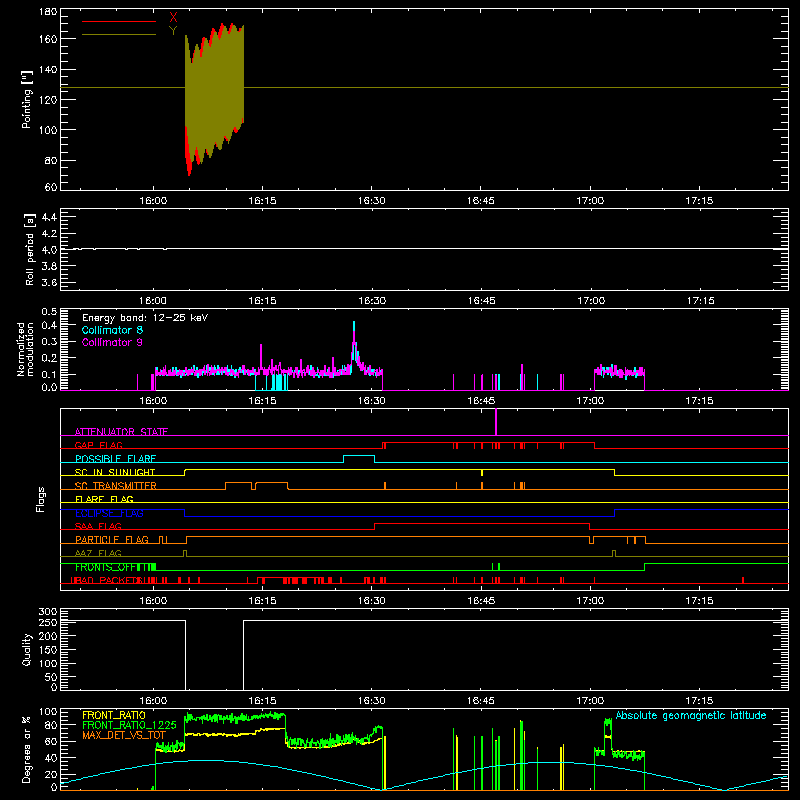Click the olive Y legend label
Screen dimensions: 800x800
pyautogui.click(x=173, y=31)
